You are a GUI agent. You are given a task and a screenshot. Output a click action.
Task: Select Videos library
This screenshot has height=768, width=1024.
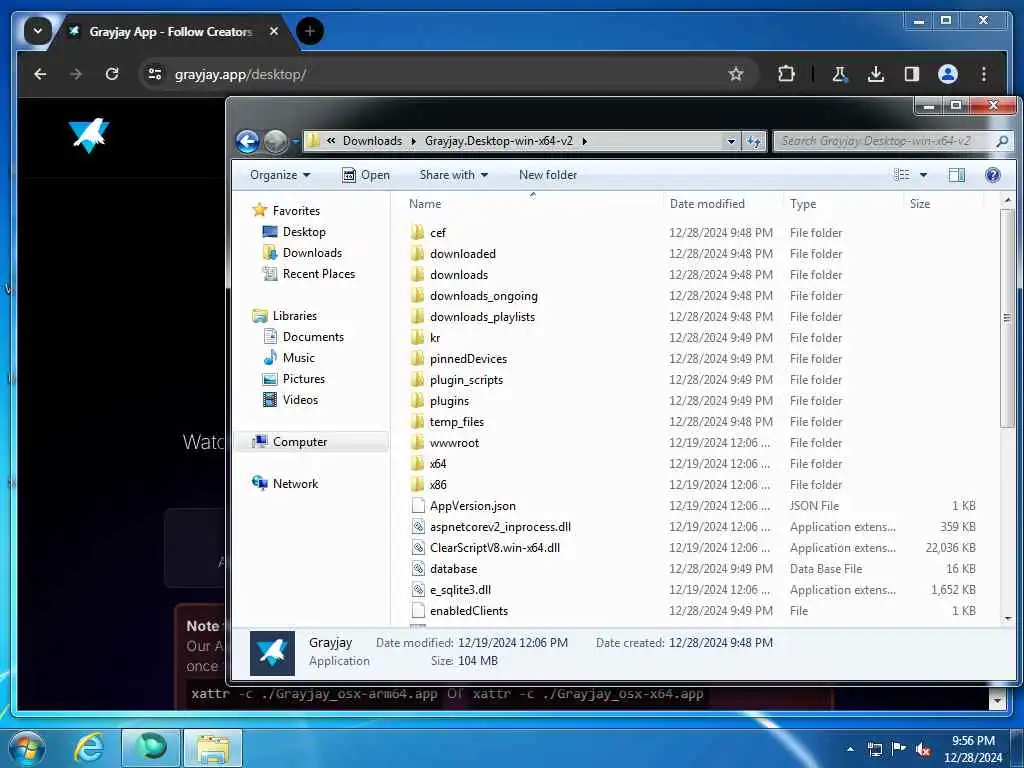pos(300,399)
